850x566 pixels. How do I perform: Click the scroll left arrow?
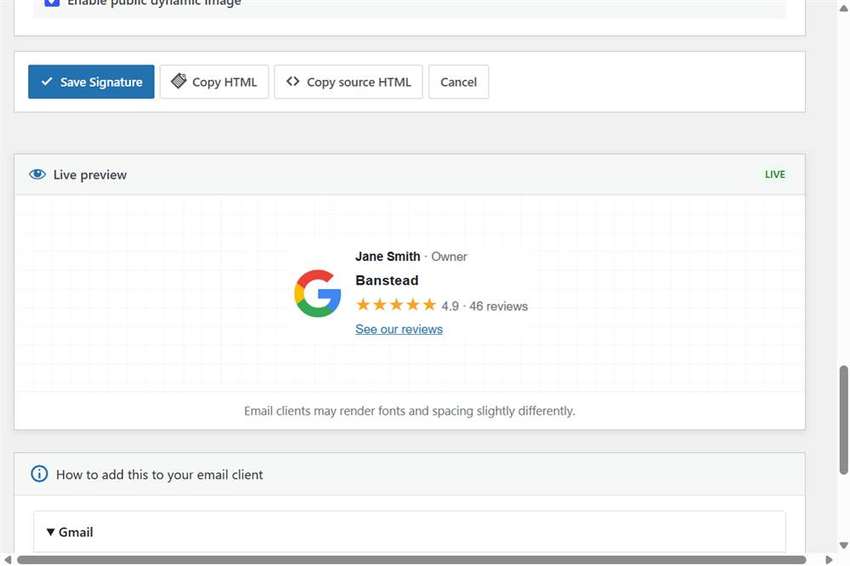pyautogui.click(x=8, y=559)
